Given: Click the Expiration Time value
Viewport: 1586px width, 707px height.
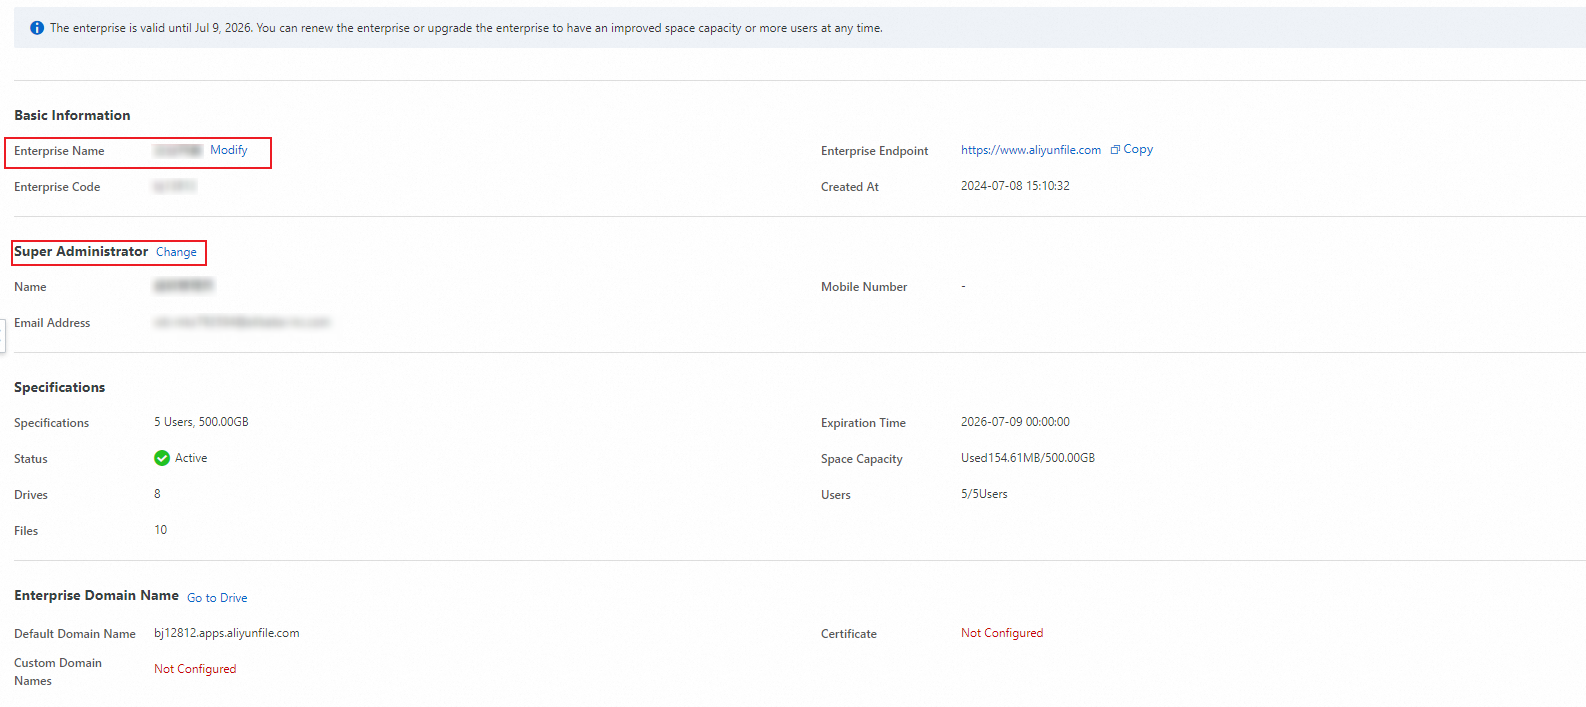Looking at the screenshot, I should pos(1015,422).
